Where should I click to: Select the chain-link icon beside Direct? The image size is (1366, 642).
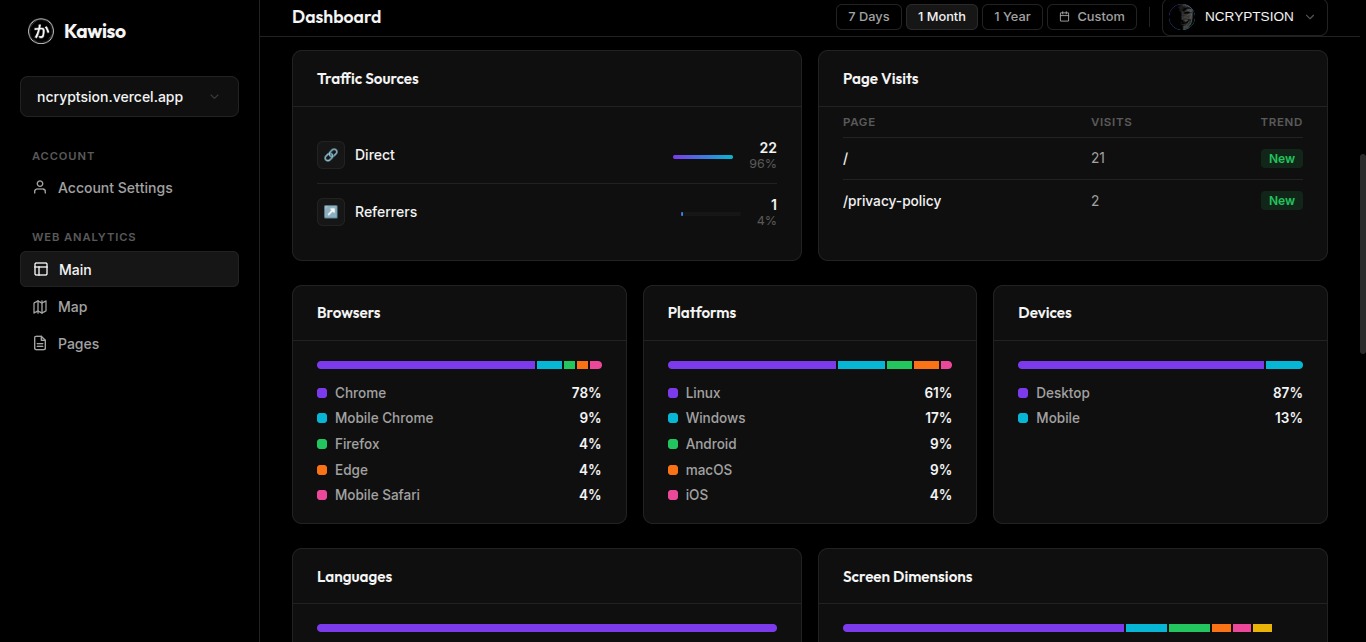click(x=330, y=154)
